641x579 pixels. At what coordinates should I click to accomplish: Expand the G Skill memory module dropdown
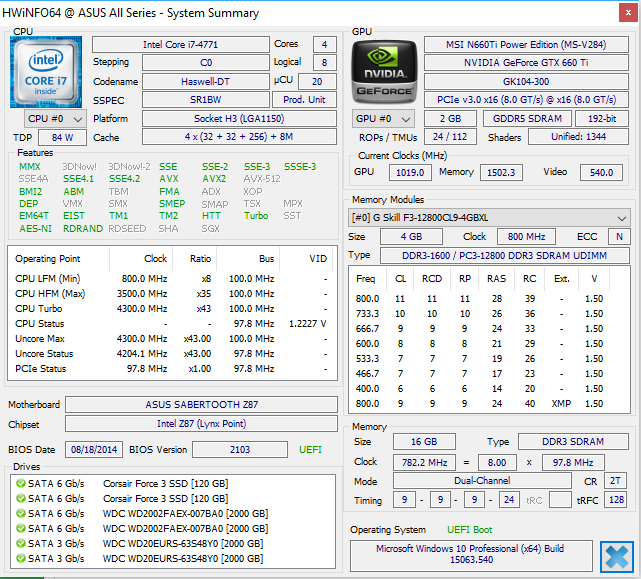click(489, 218)
